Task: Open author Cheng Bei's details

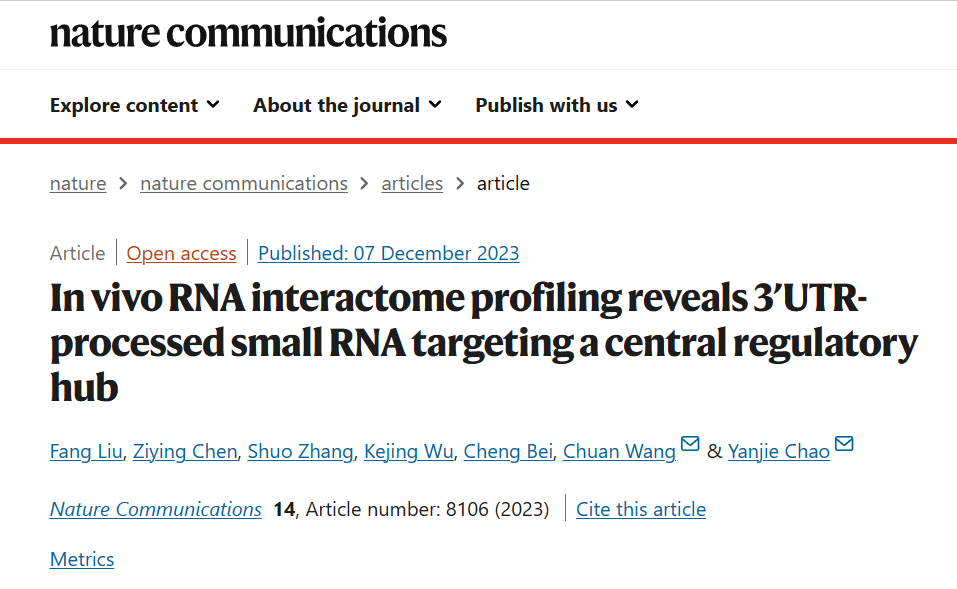Action: coord(509,451)
